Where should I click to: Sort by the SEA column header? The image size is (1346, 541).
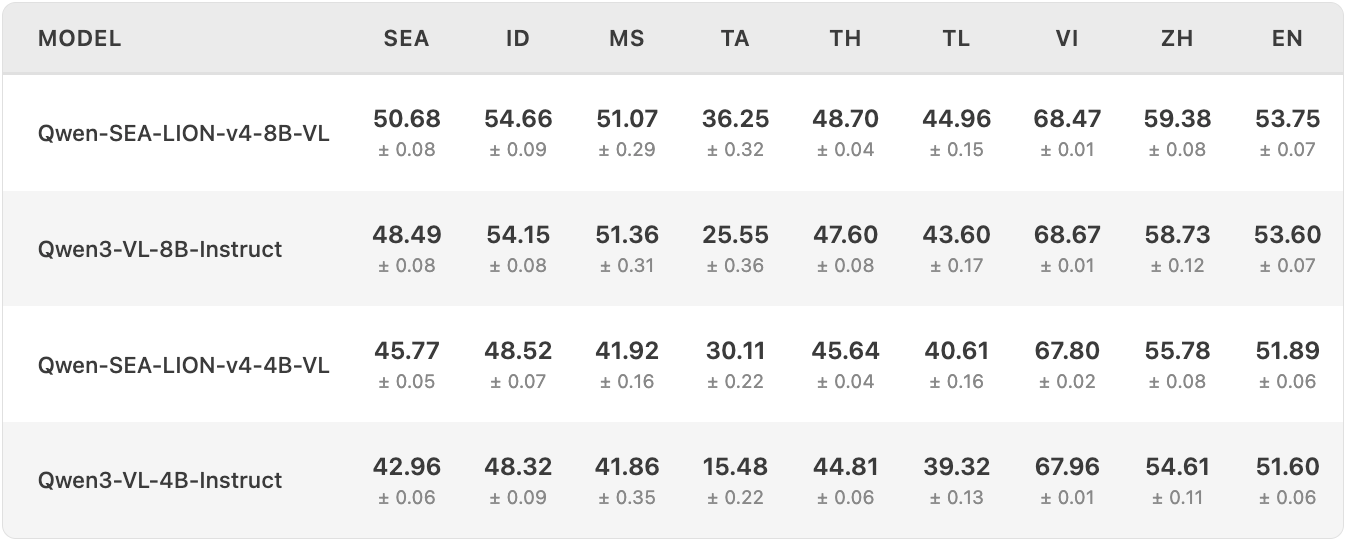(x=406, y=39)
